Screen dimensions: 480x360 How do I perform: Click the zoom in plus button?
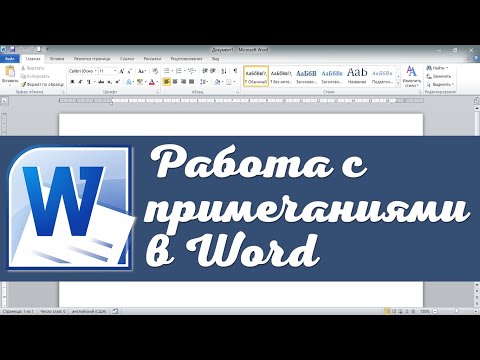coord(475,311)
